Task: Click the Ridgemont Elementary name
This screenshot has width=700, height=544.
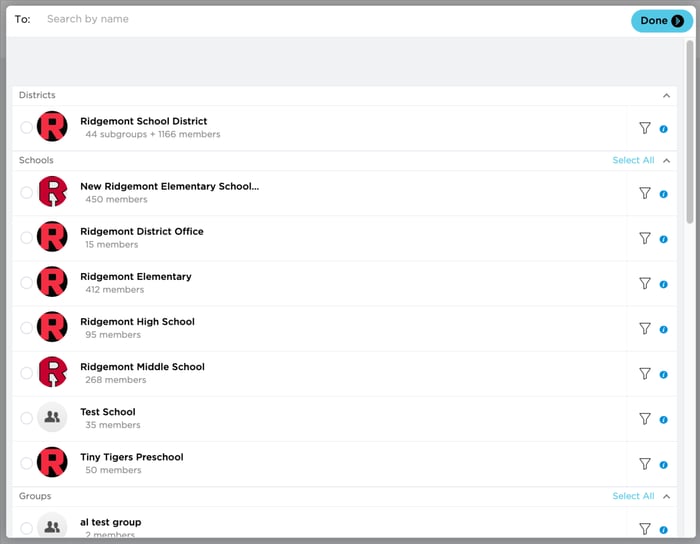Action: pyautogui.click(x=136, y=277)
